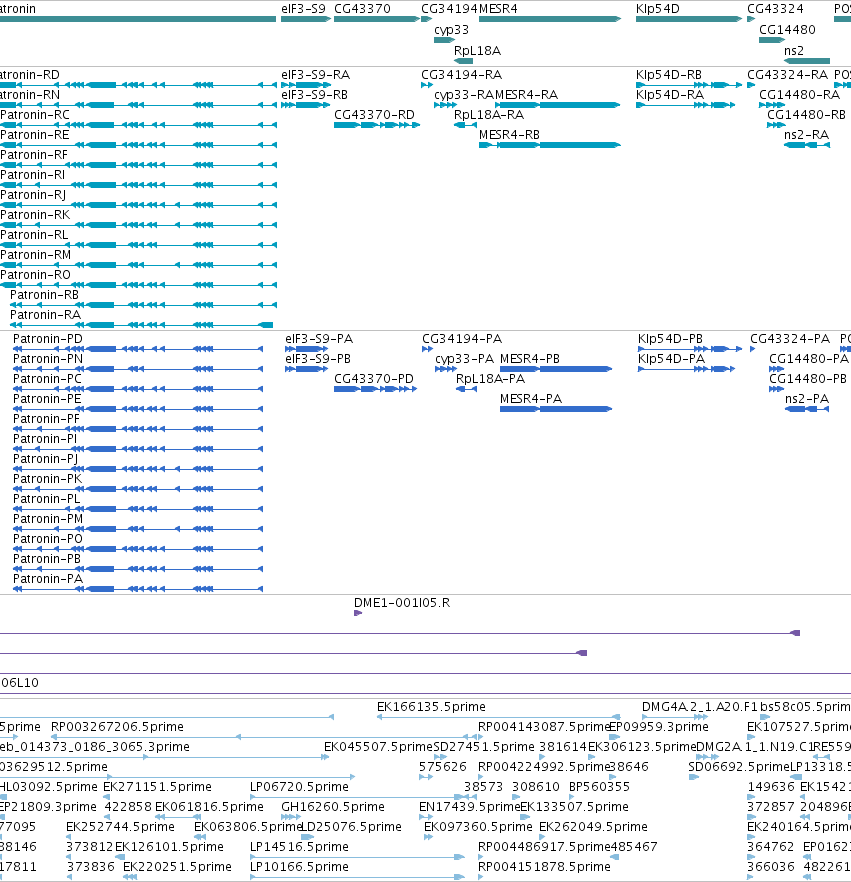Click the MESR4-PA protein glyph
This screenshot has height=882, width=851.
point(556,409)
